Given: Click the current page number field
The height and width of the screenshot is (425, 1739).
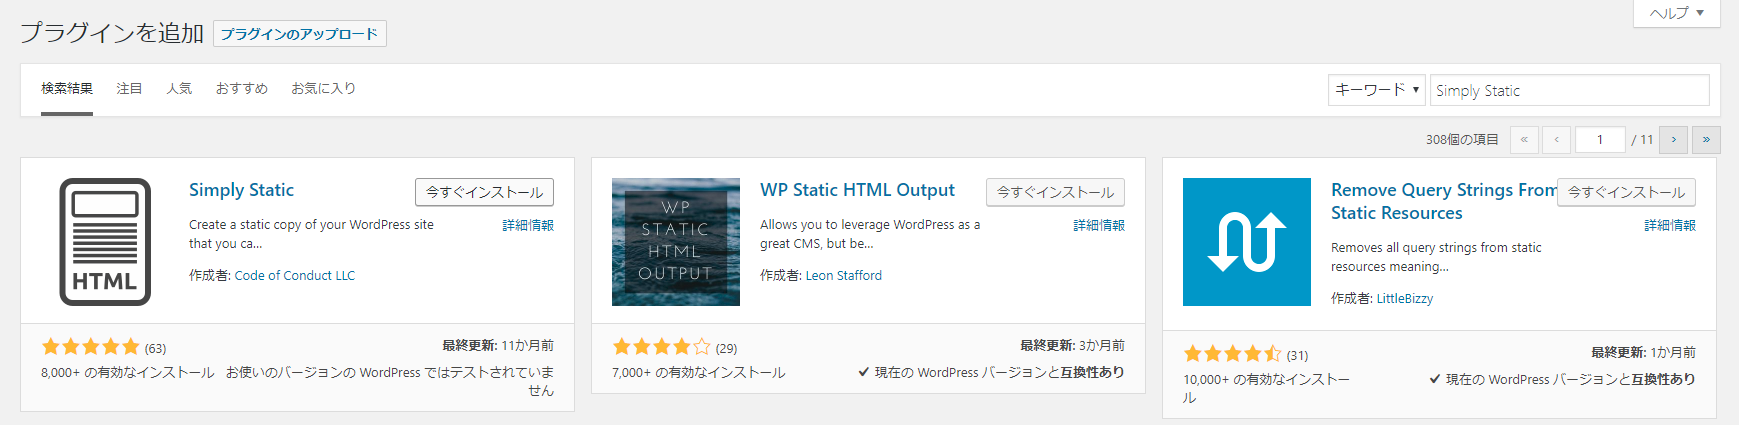Looking at the screenshot, I should (1599, 140).
